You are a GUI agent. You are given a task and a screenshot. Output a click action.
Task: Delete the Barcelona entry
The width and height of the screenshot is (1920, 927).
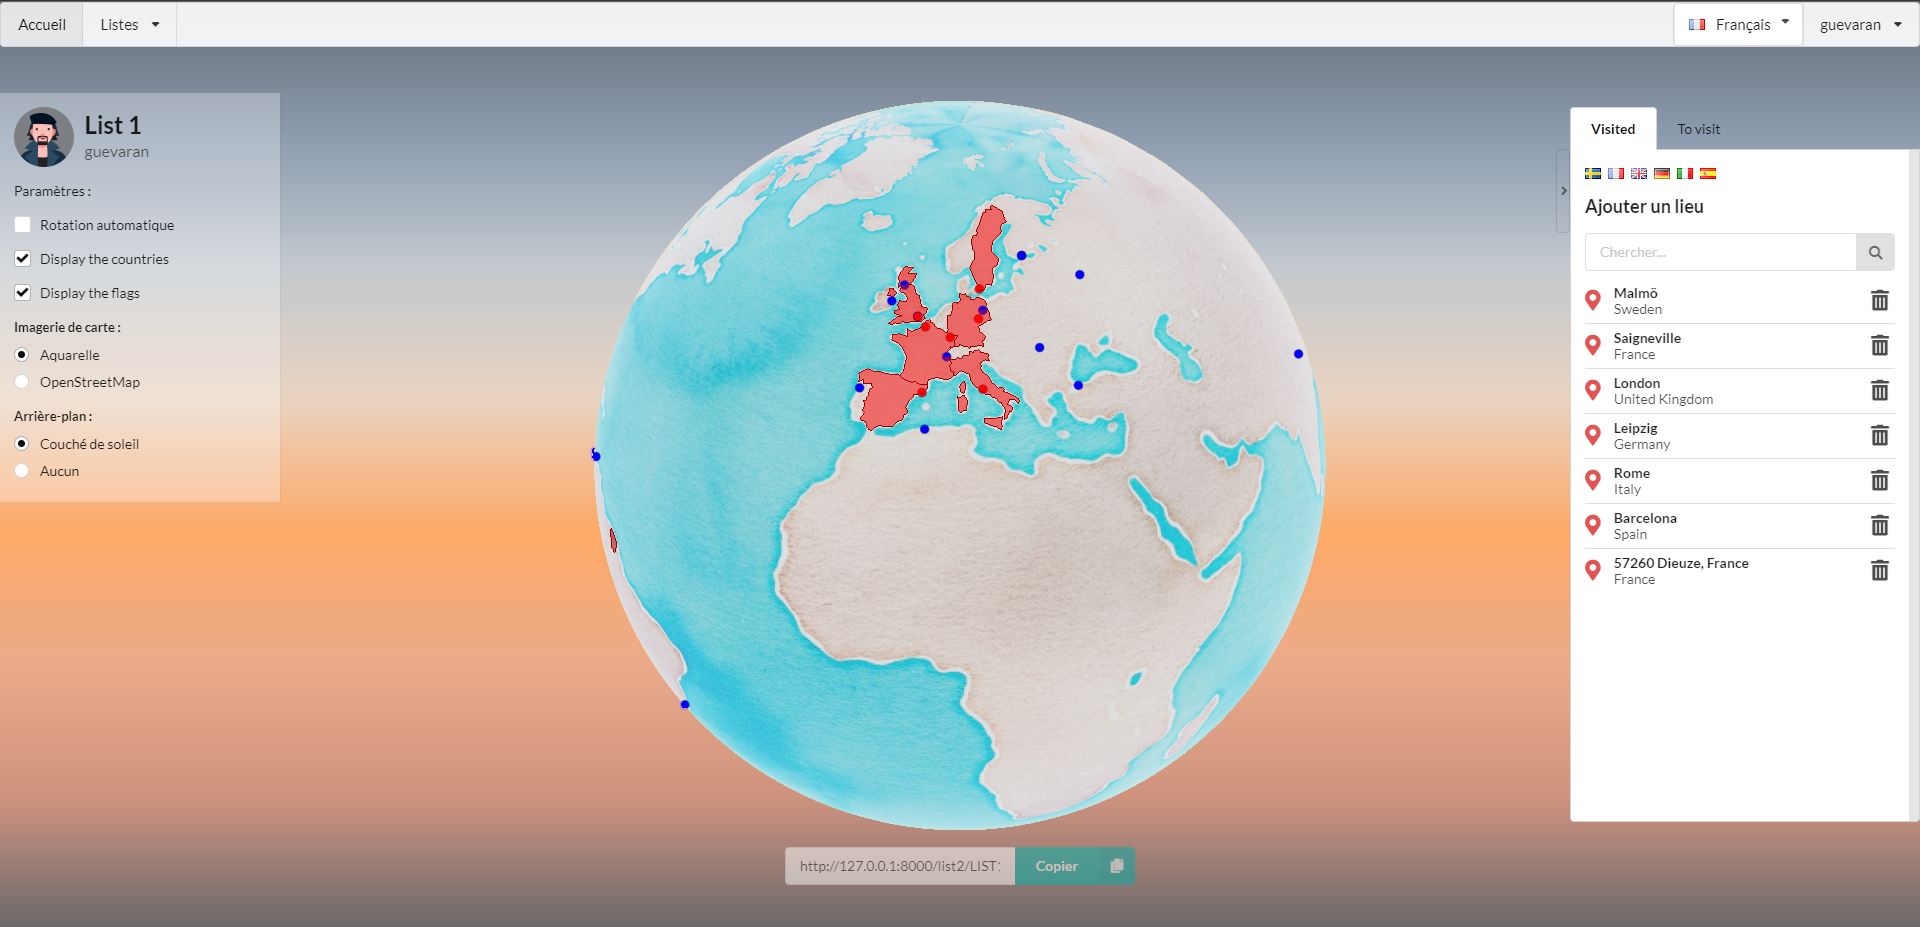[1879, 526]
